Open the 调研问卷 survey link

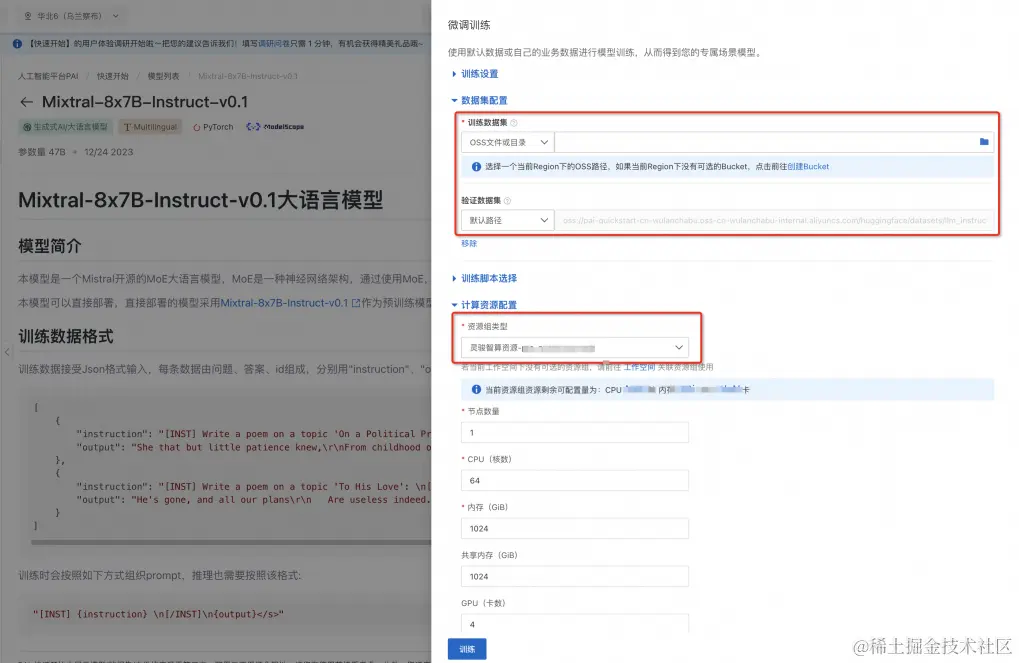click(x=274, y=44)
